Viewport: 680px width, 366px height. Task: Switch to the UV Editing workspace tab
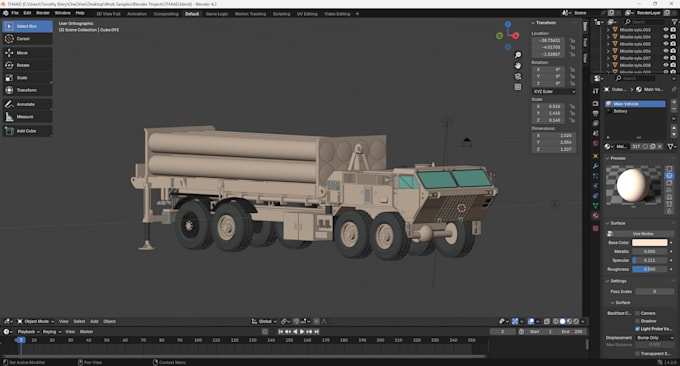pyautogui.click(x=307, y=14)
